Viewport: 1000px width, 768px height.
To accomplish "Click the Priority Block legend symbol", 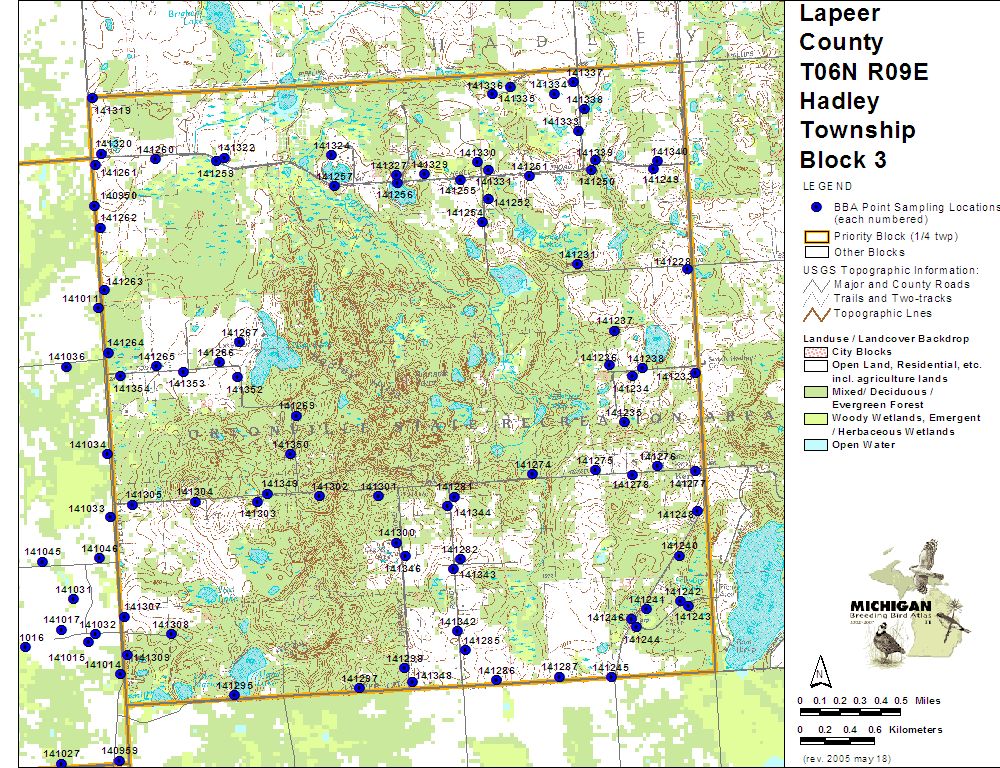I will click(x=816, y=237).
